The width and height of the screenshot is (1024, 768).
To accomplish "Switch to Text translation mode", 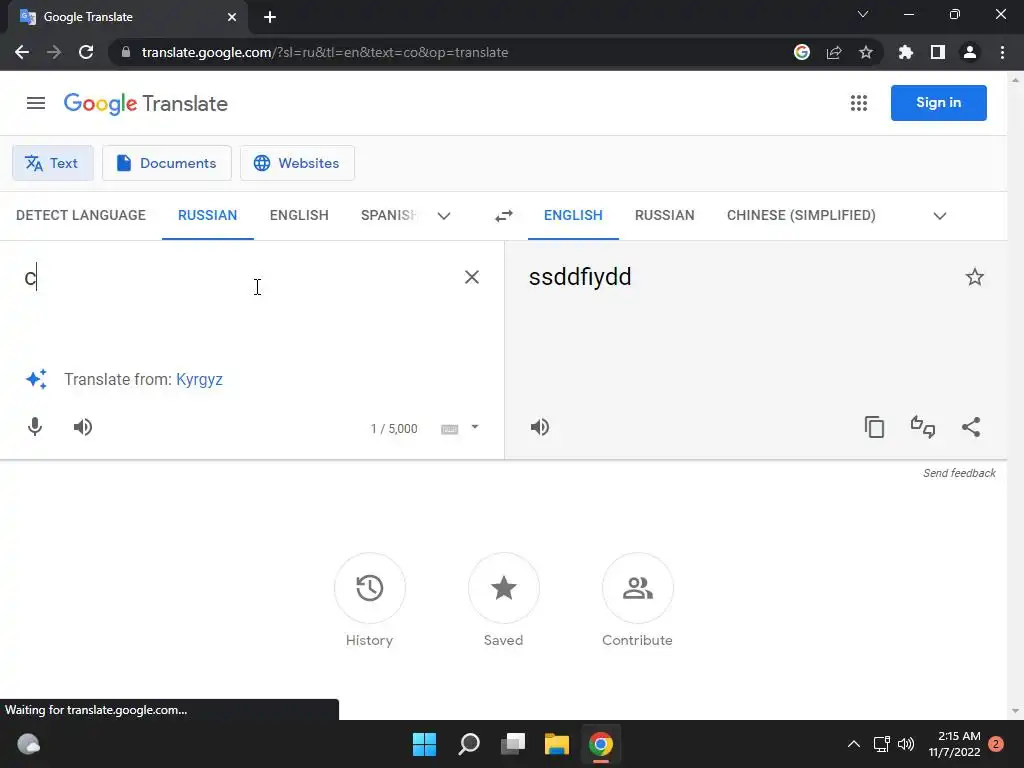I will click(53, 163).
